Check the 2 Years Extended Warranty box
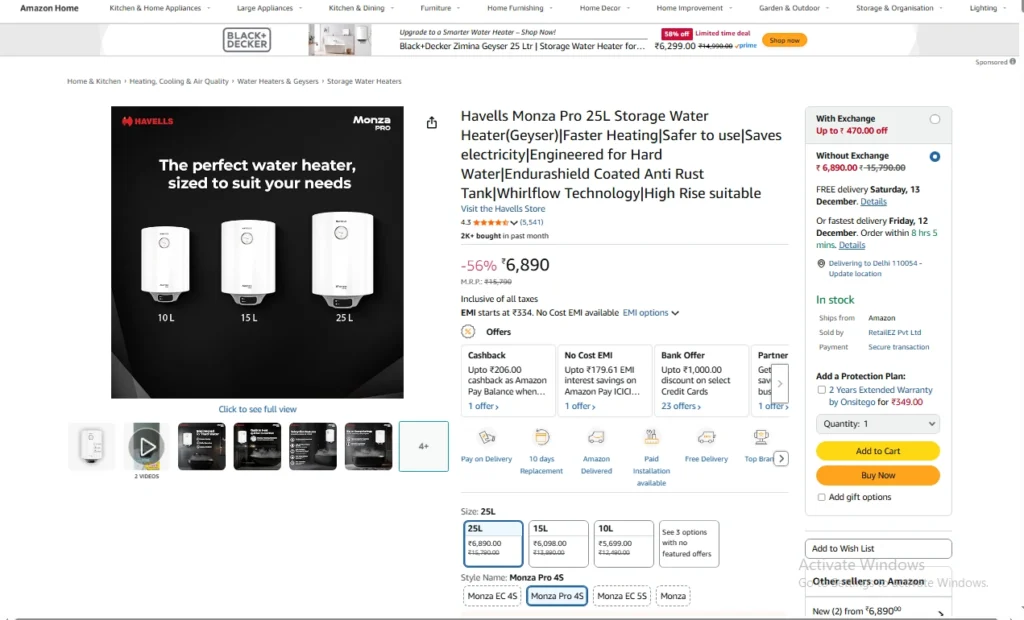Image resolution: width=1024 pixels, height=620 pixels. pyautogui.click(x=822, y=390)
